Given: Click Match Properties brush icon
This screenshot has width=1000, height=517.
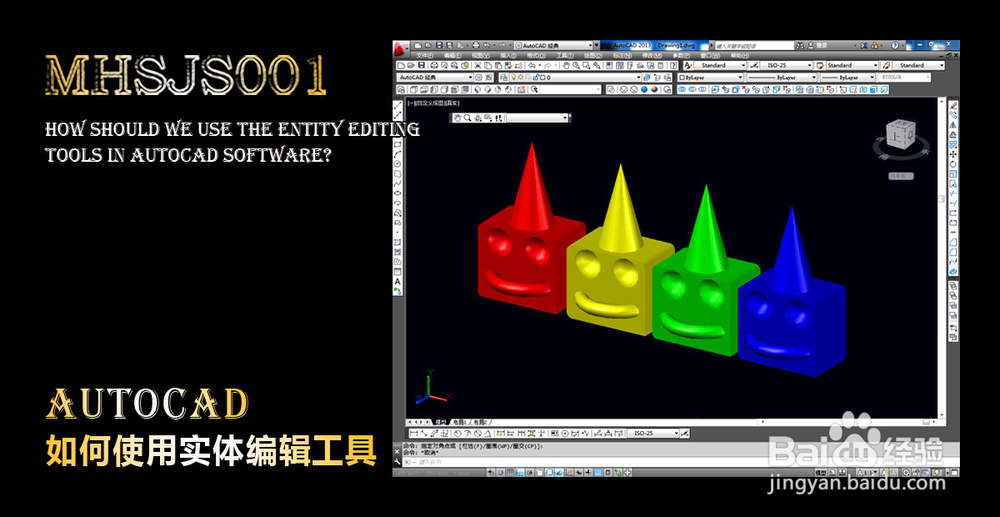Looking at the screenshot, I should point(508,65).
